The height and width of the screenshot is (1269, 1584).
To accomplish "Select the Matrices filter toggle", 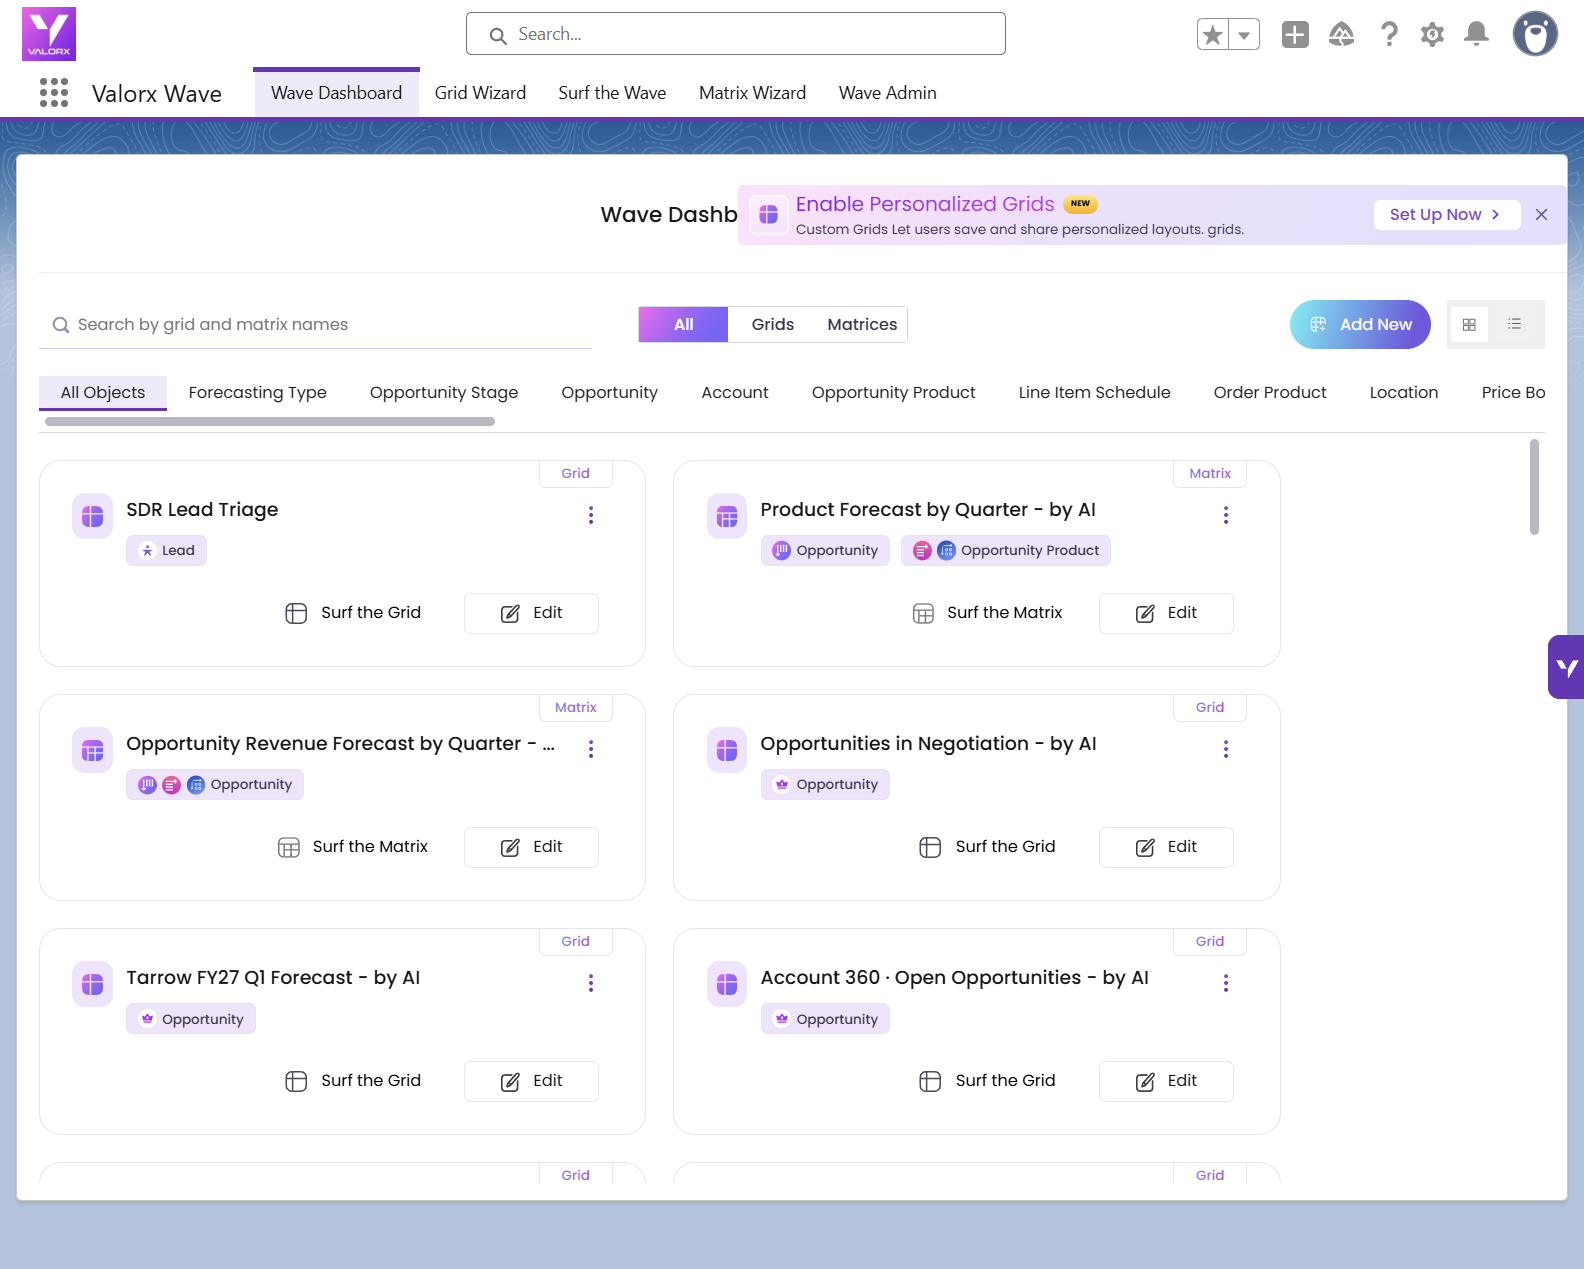I will 862,325.
